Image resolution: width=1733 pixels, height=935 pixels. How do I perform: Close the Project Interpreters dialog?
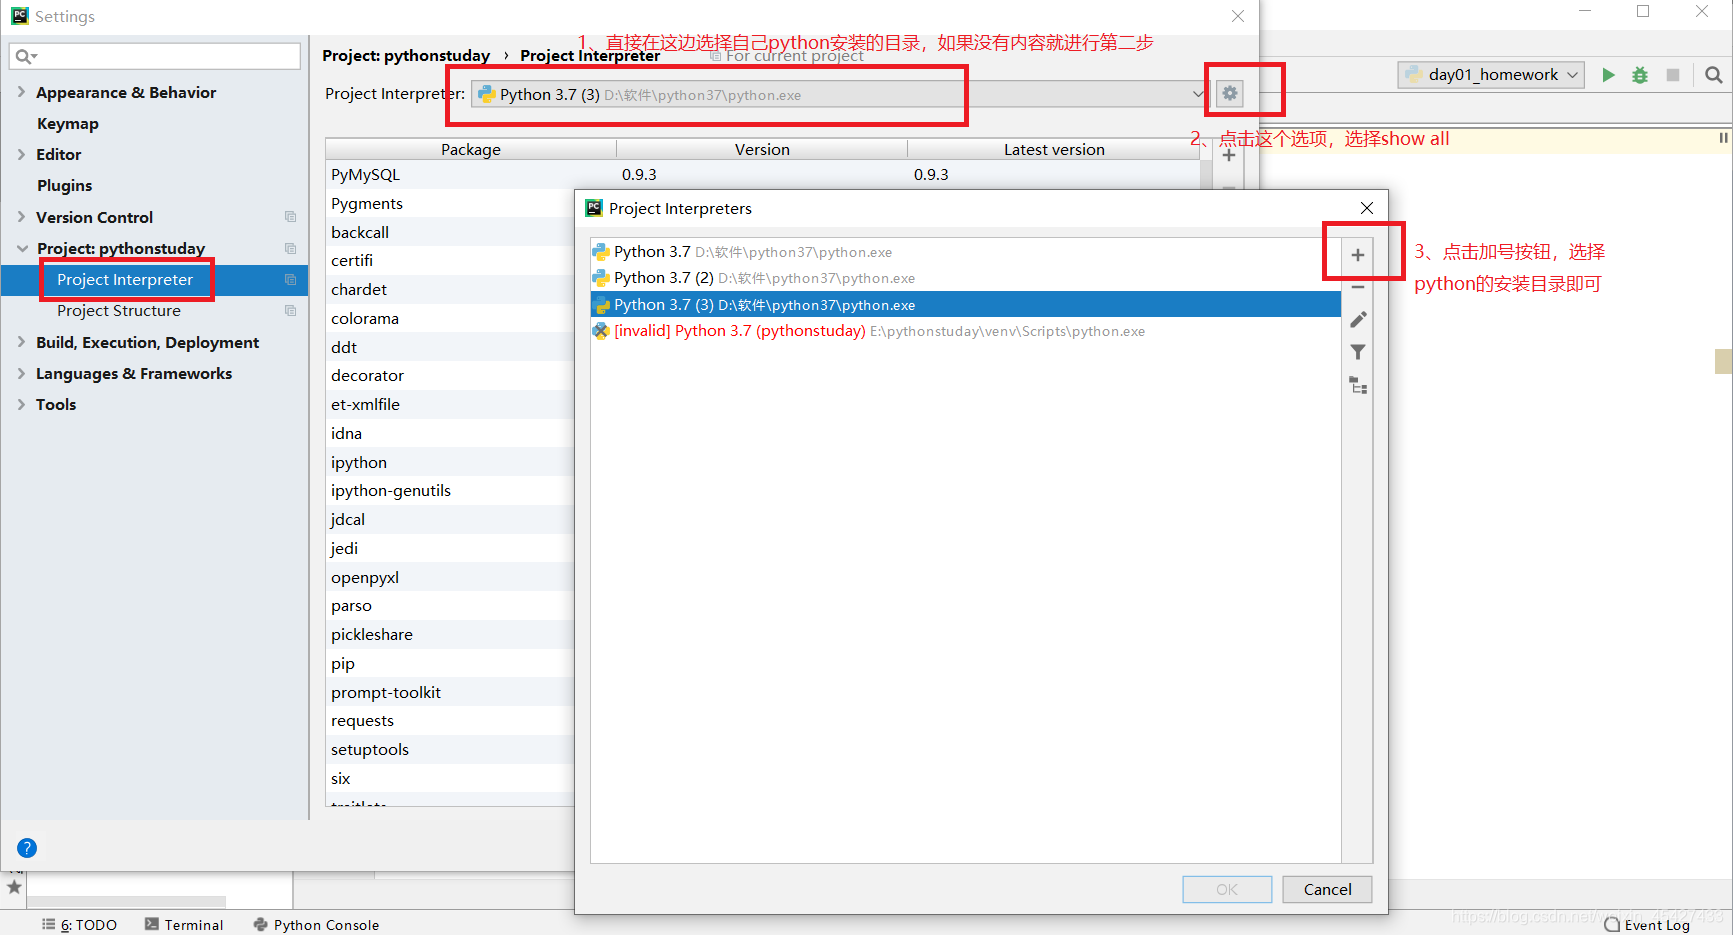tap(1367, 208)
